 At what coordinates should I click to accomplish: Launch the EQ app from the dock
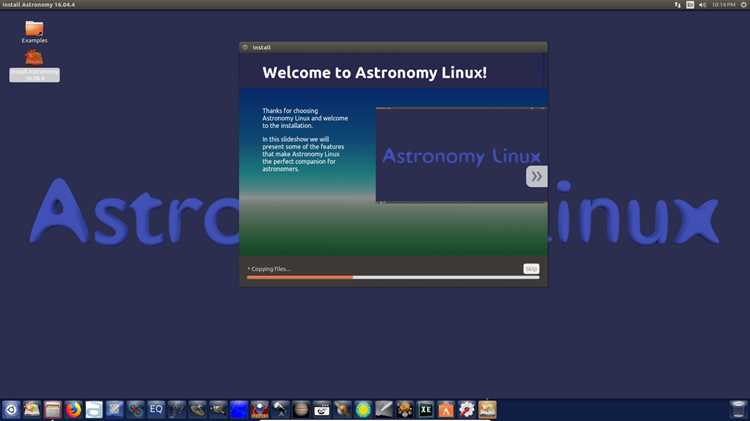click(x=156, y=410)
